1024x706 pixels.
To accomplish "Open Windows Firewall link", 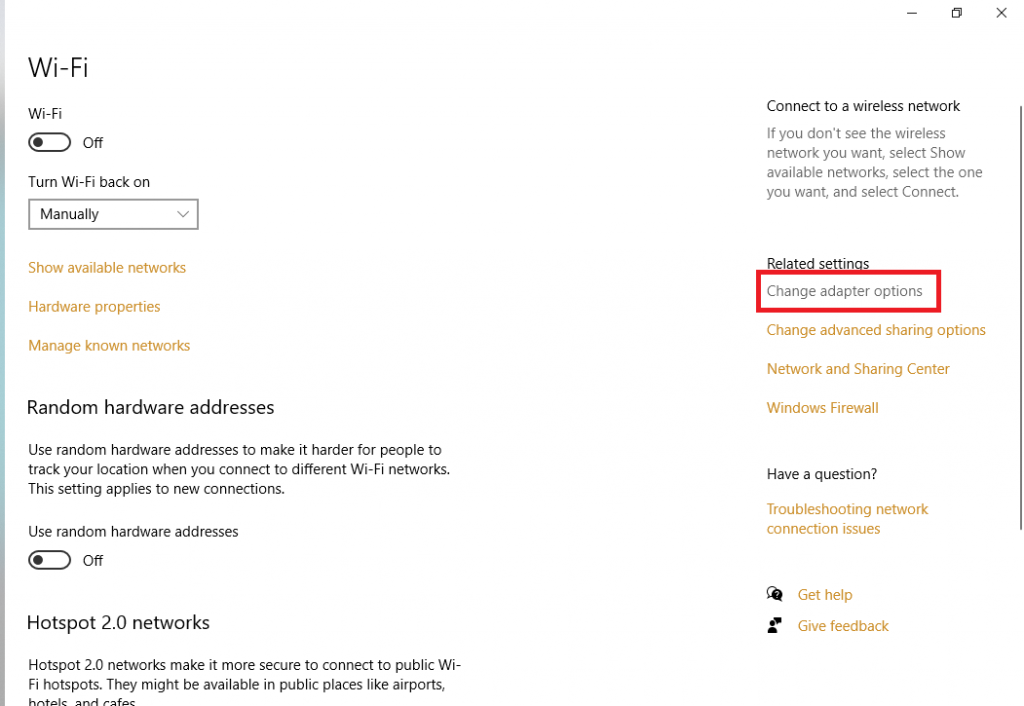I will [822, 408].
